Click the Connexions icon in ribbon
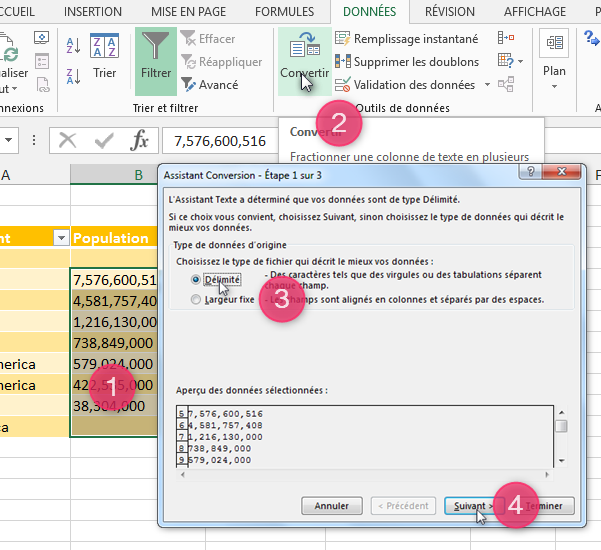This screenshot has height=550, width=601. [41, 38]
